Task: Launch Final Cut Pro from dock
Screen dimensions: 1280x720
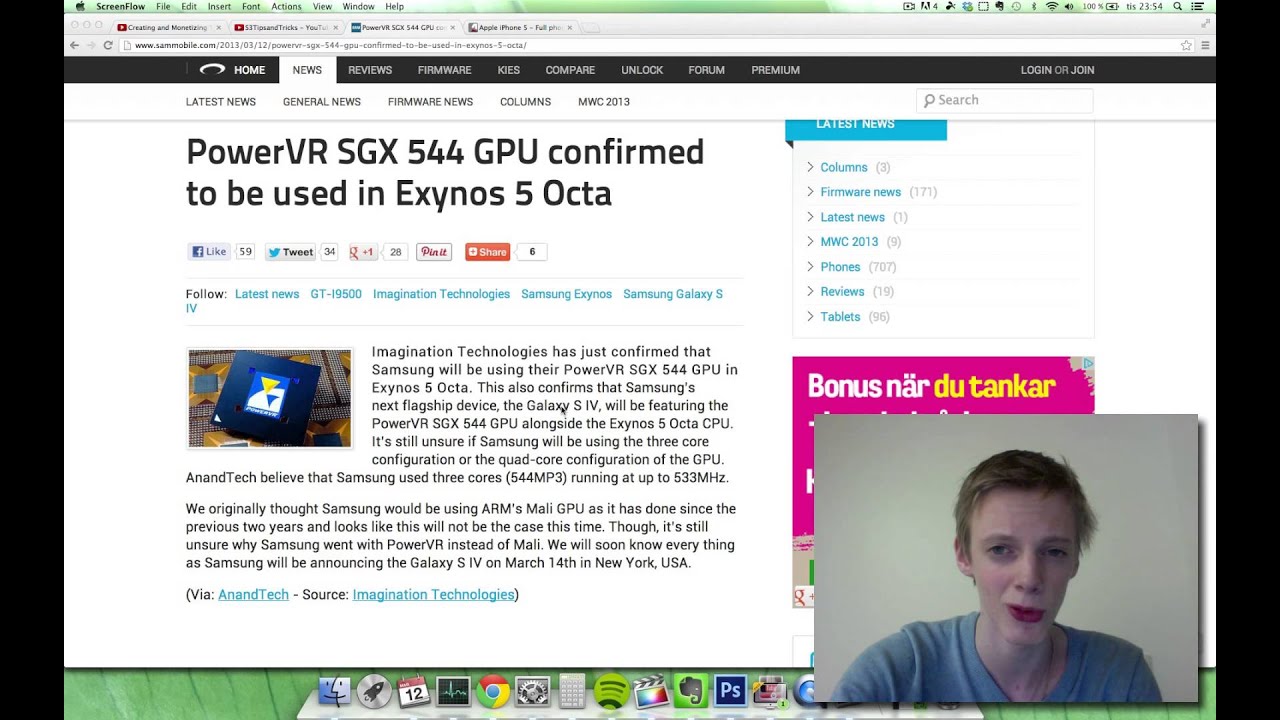Action: [x=651, y=691]
